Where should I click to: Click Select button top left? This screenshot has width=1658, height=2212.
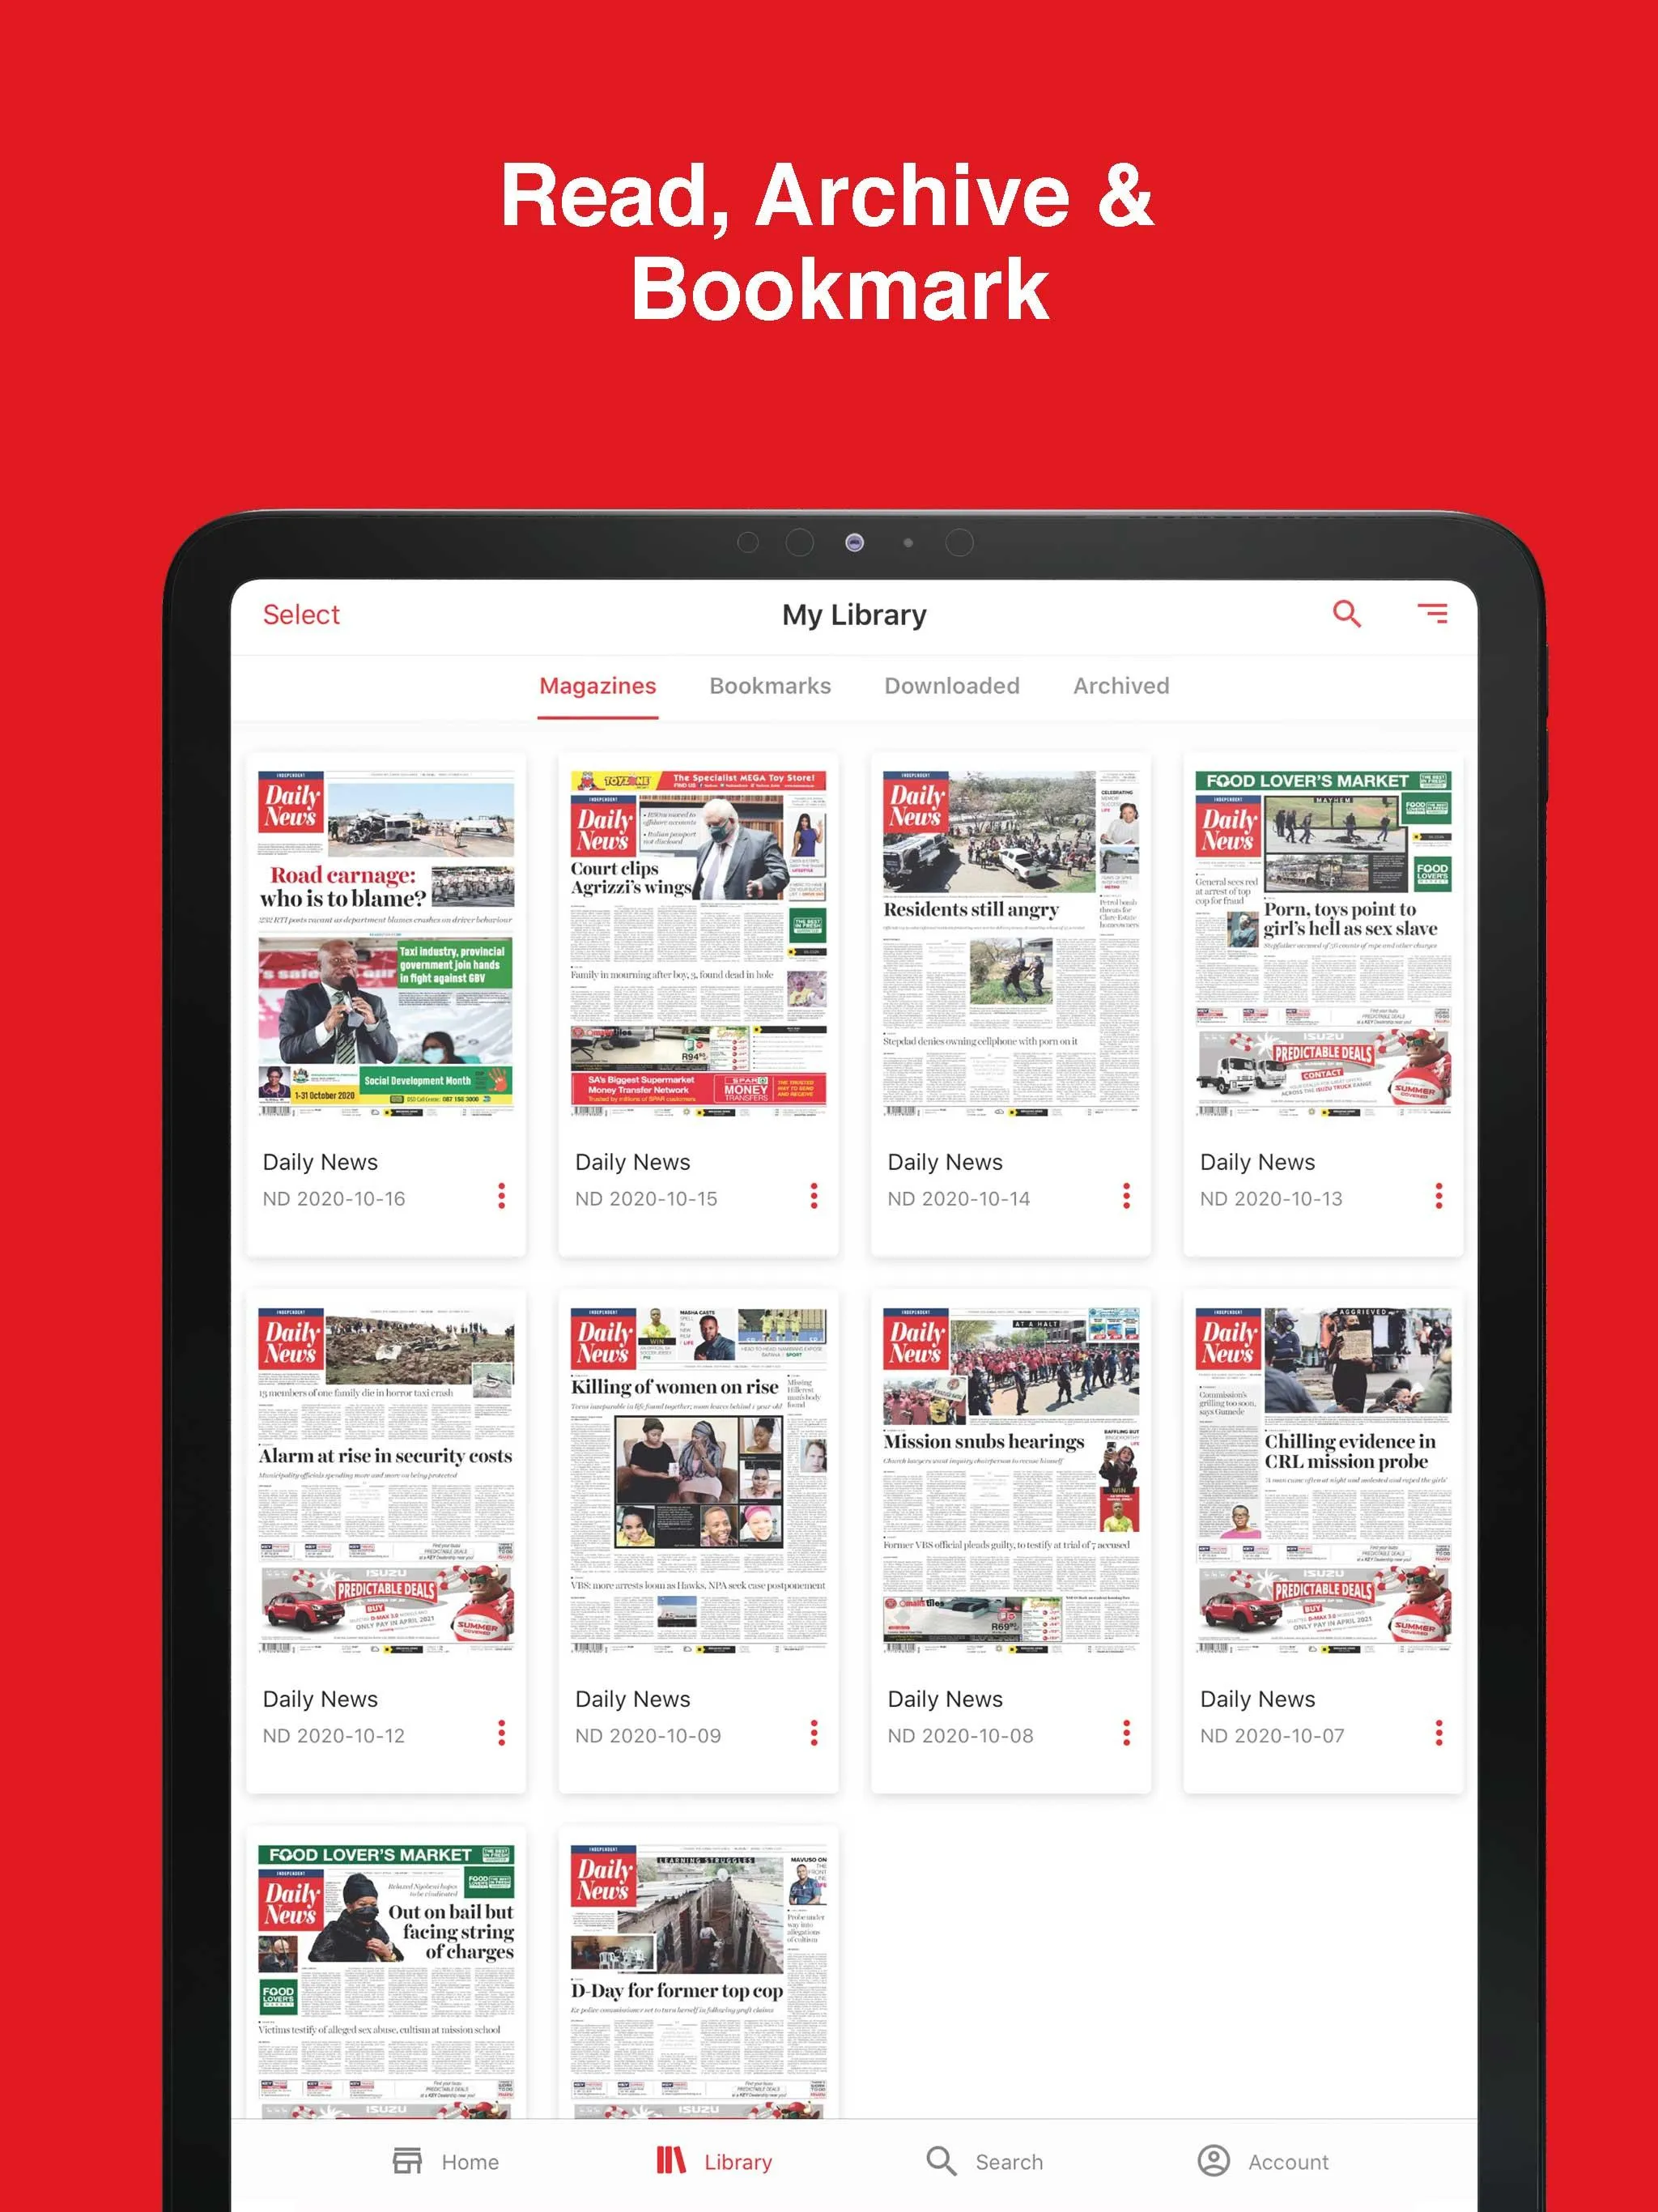click(x=300, y=613)
